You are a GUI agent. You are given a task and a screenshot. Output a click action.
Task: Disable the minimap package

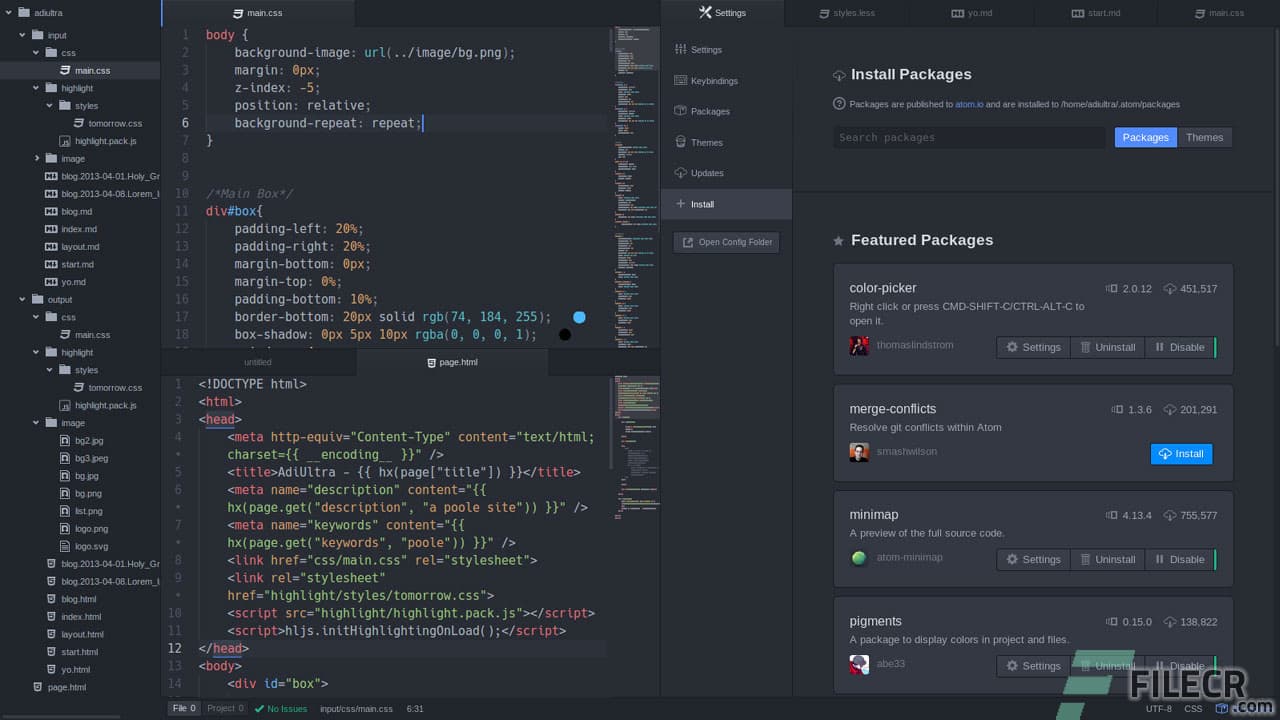coord(1180,559)
